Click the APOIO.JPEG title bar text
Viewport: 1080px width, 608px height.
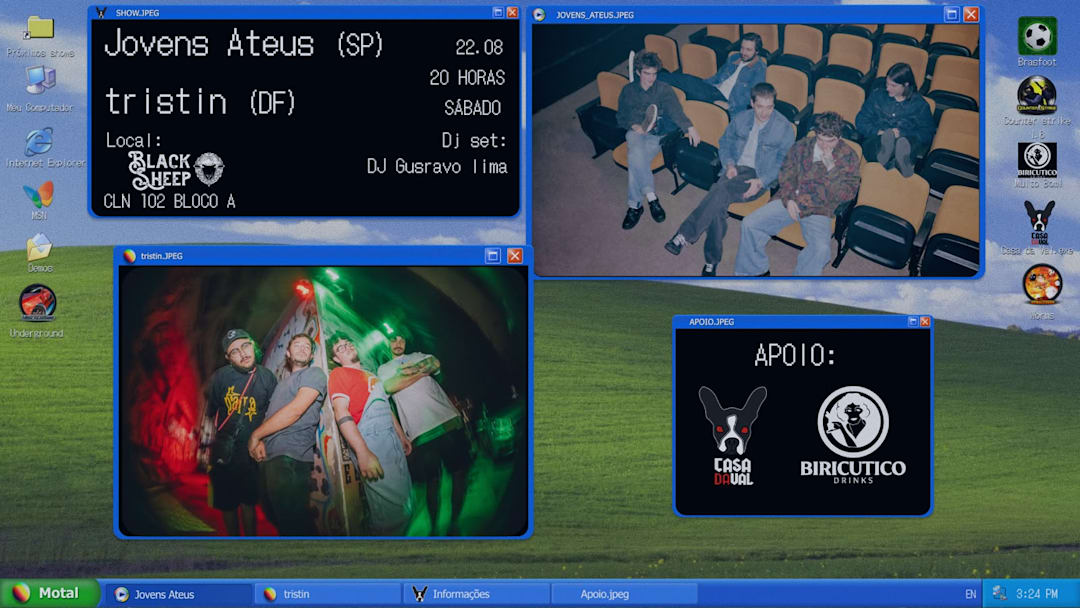pyautogui.click(x=712, y=322)
